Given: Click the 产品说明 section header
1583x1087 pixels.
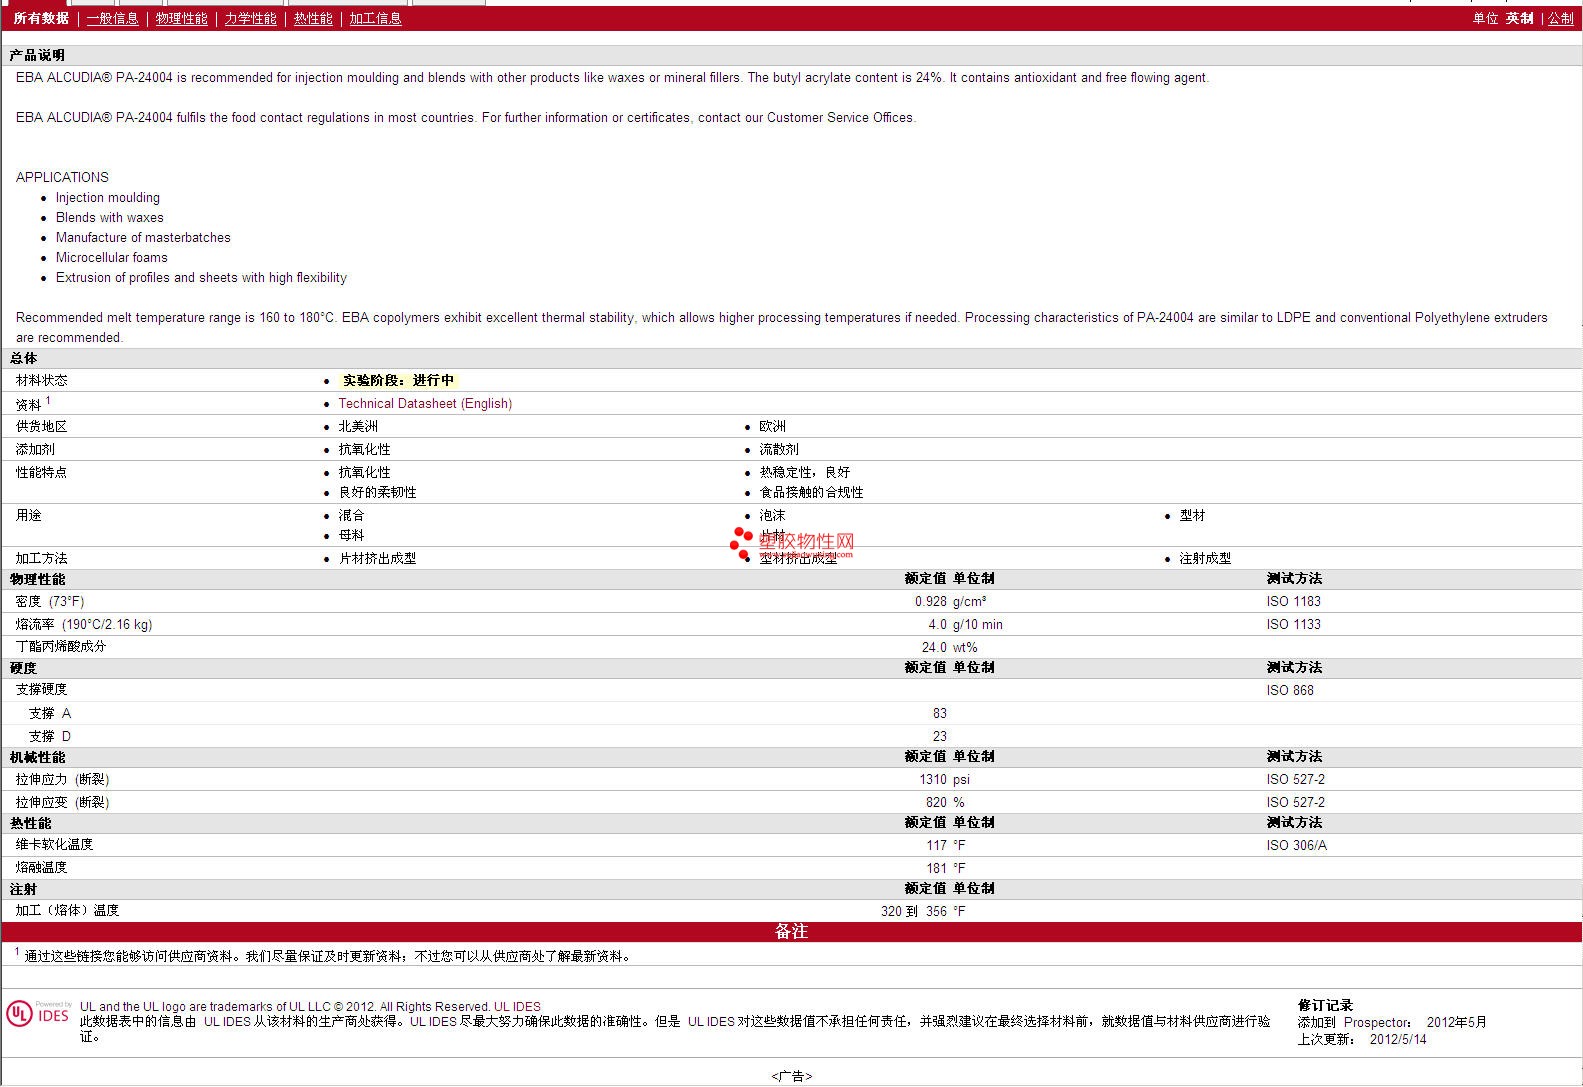Looking at the screenshot, I should point(37,55).
